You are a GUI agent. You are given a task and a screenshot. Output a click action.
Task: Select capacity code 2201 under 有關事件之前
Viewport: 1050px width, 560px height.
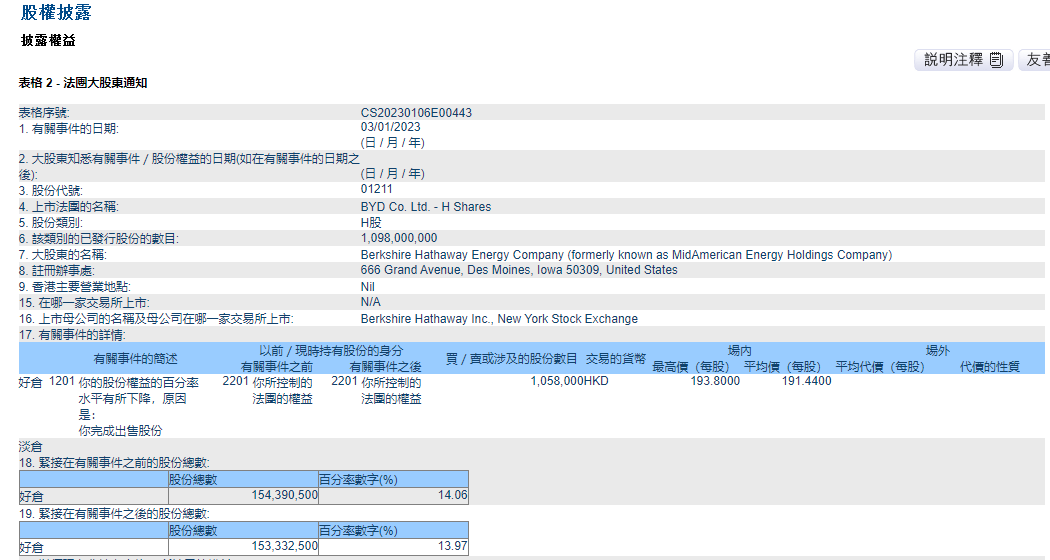point(235,381)
